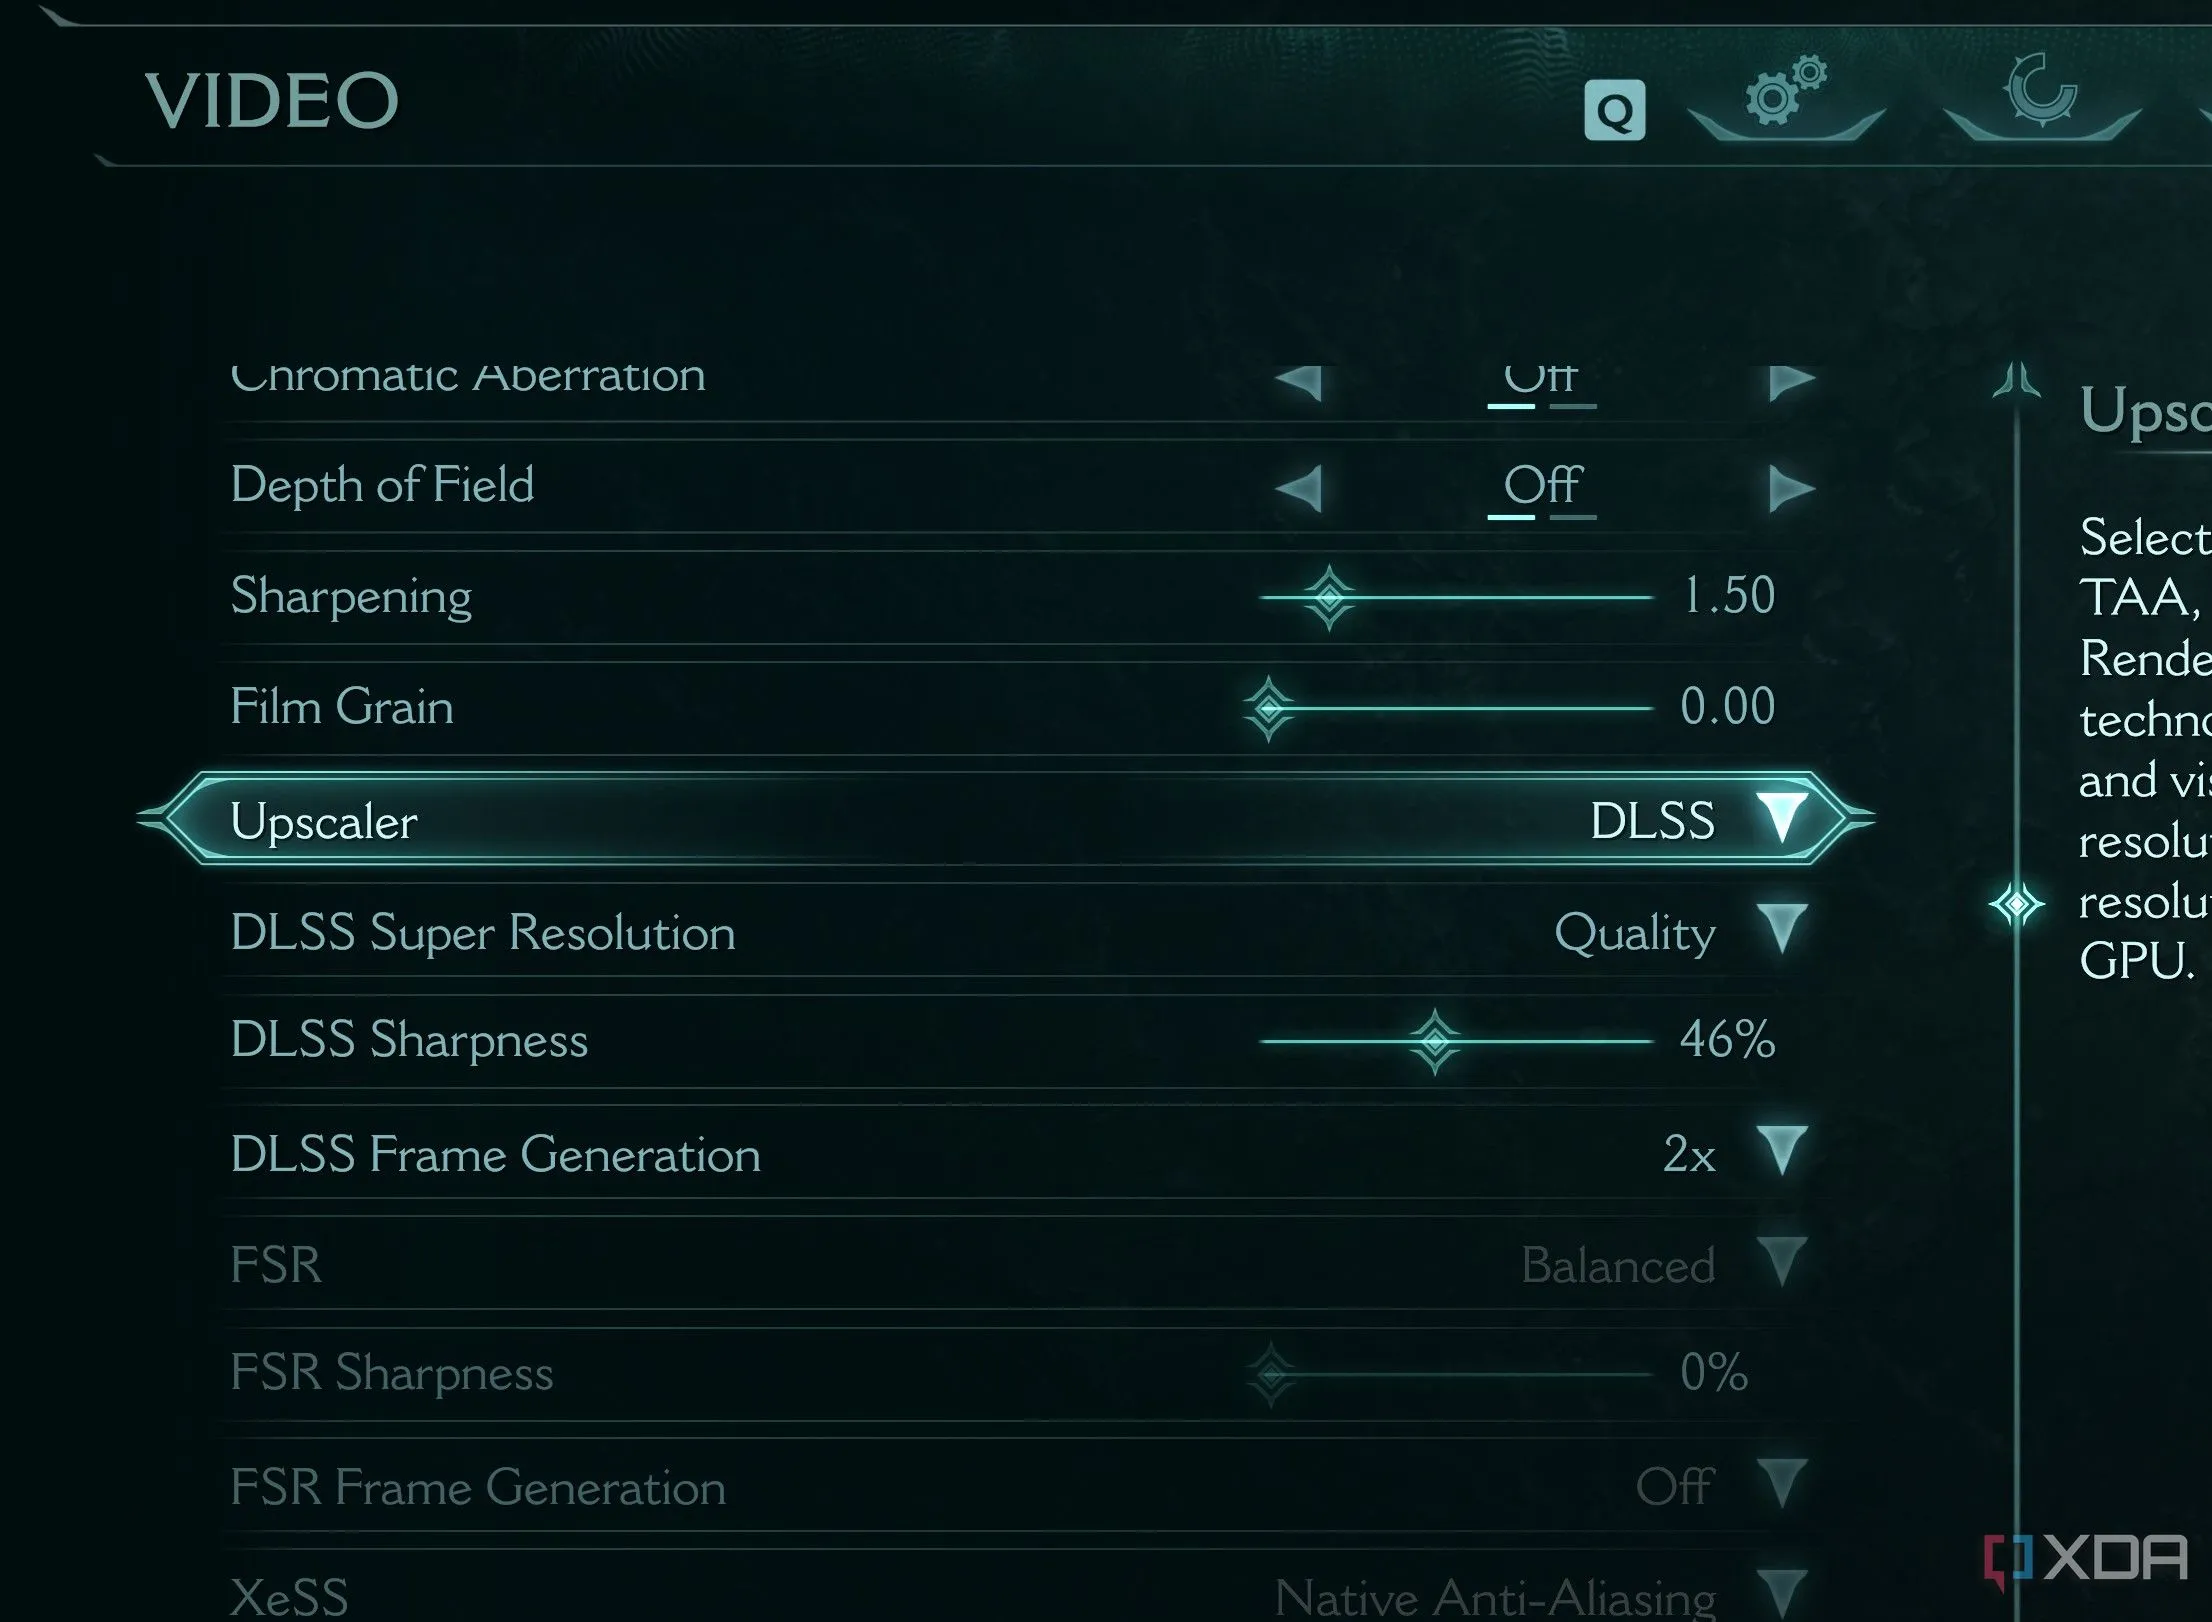
Task: Click Depth of Field right arrow
Action: [x=1791, y=489]
